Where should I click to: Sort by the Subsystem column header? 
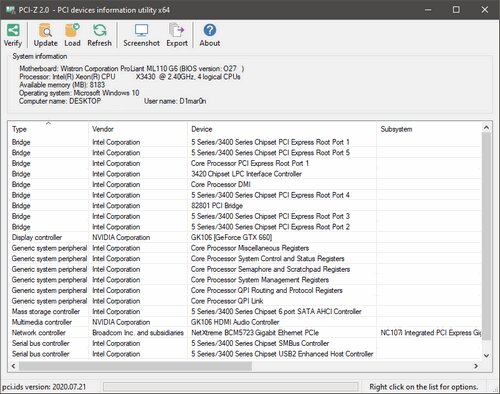[x=429, y=129]
